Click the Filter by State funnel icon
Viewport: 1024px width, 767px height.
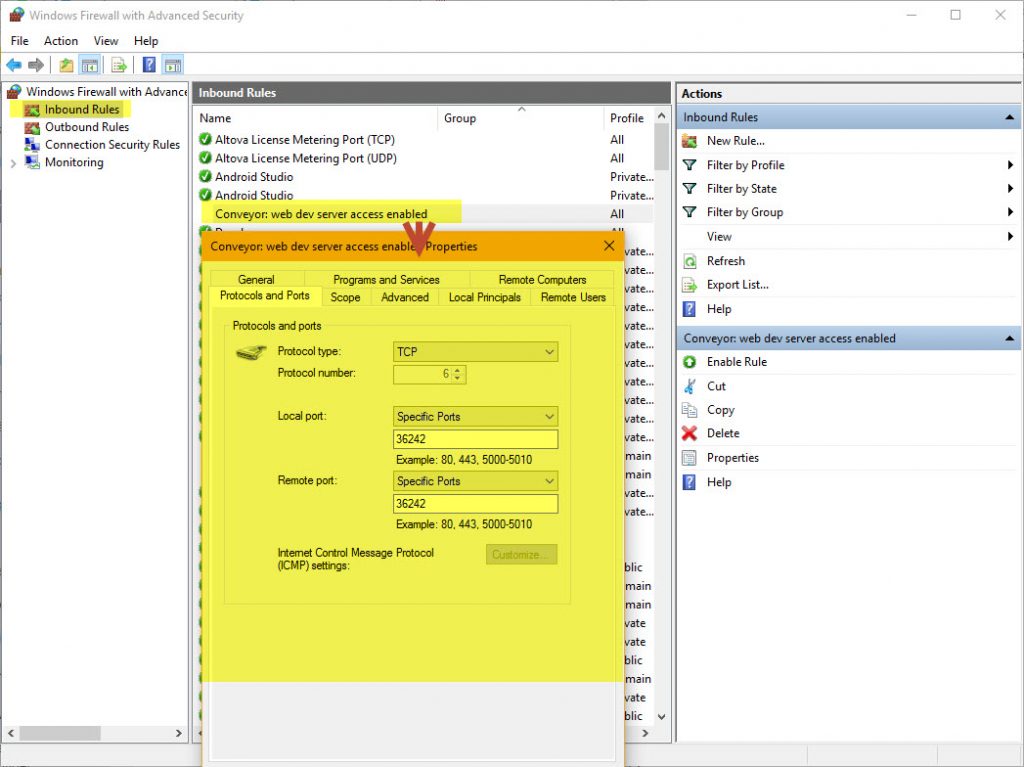[690, 189]
